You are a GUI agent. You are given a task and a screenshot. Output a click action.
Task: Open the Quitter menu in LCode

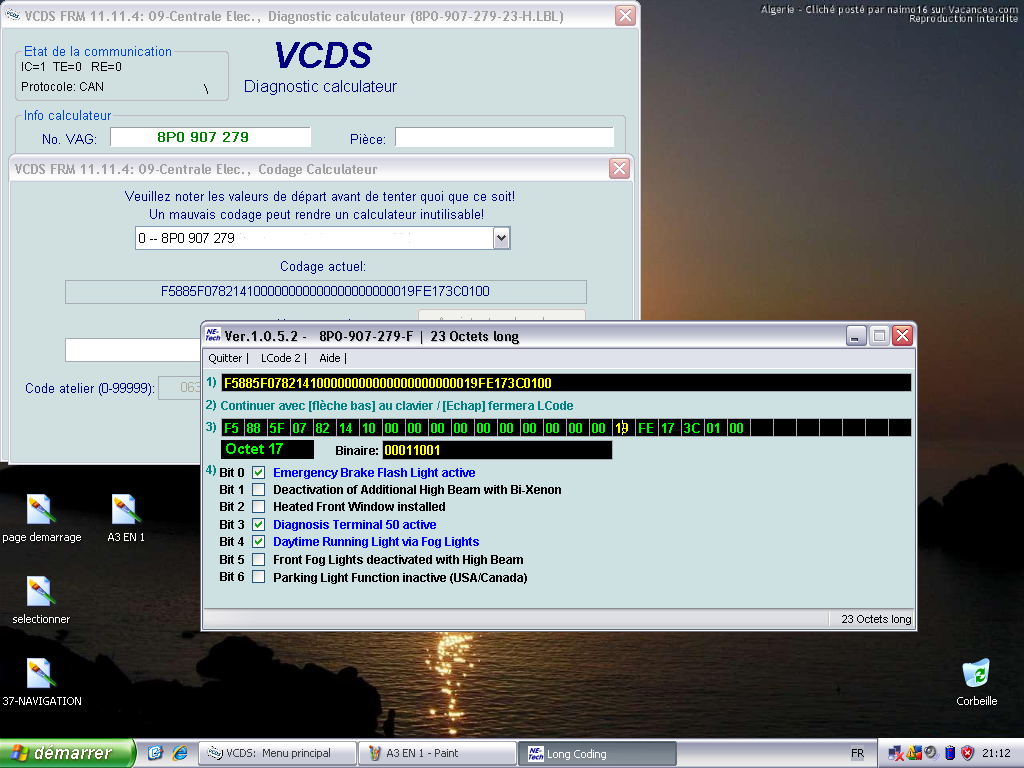[225, 358]
